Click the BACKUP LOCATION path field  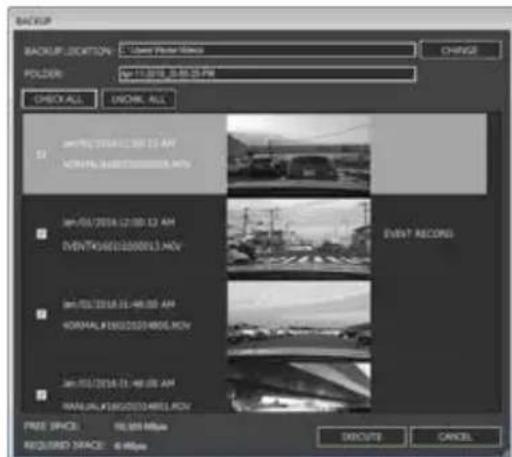[x=267, y=50]
